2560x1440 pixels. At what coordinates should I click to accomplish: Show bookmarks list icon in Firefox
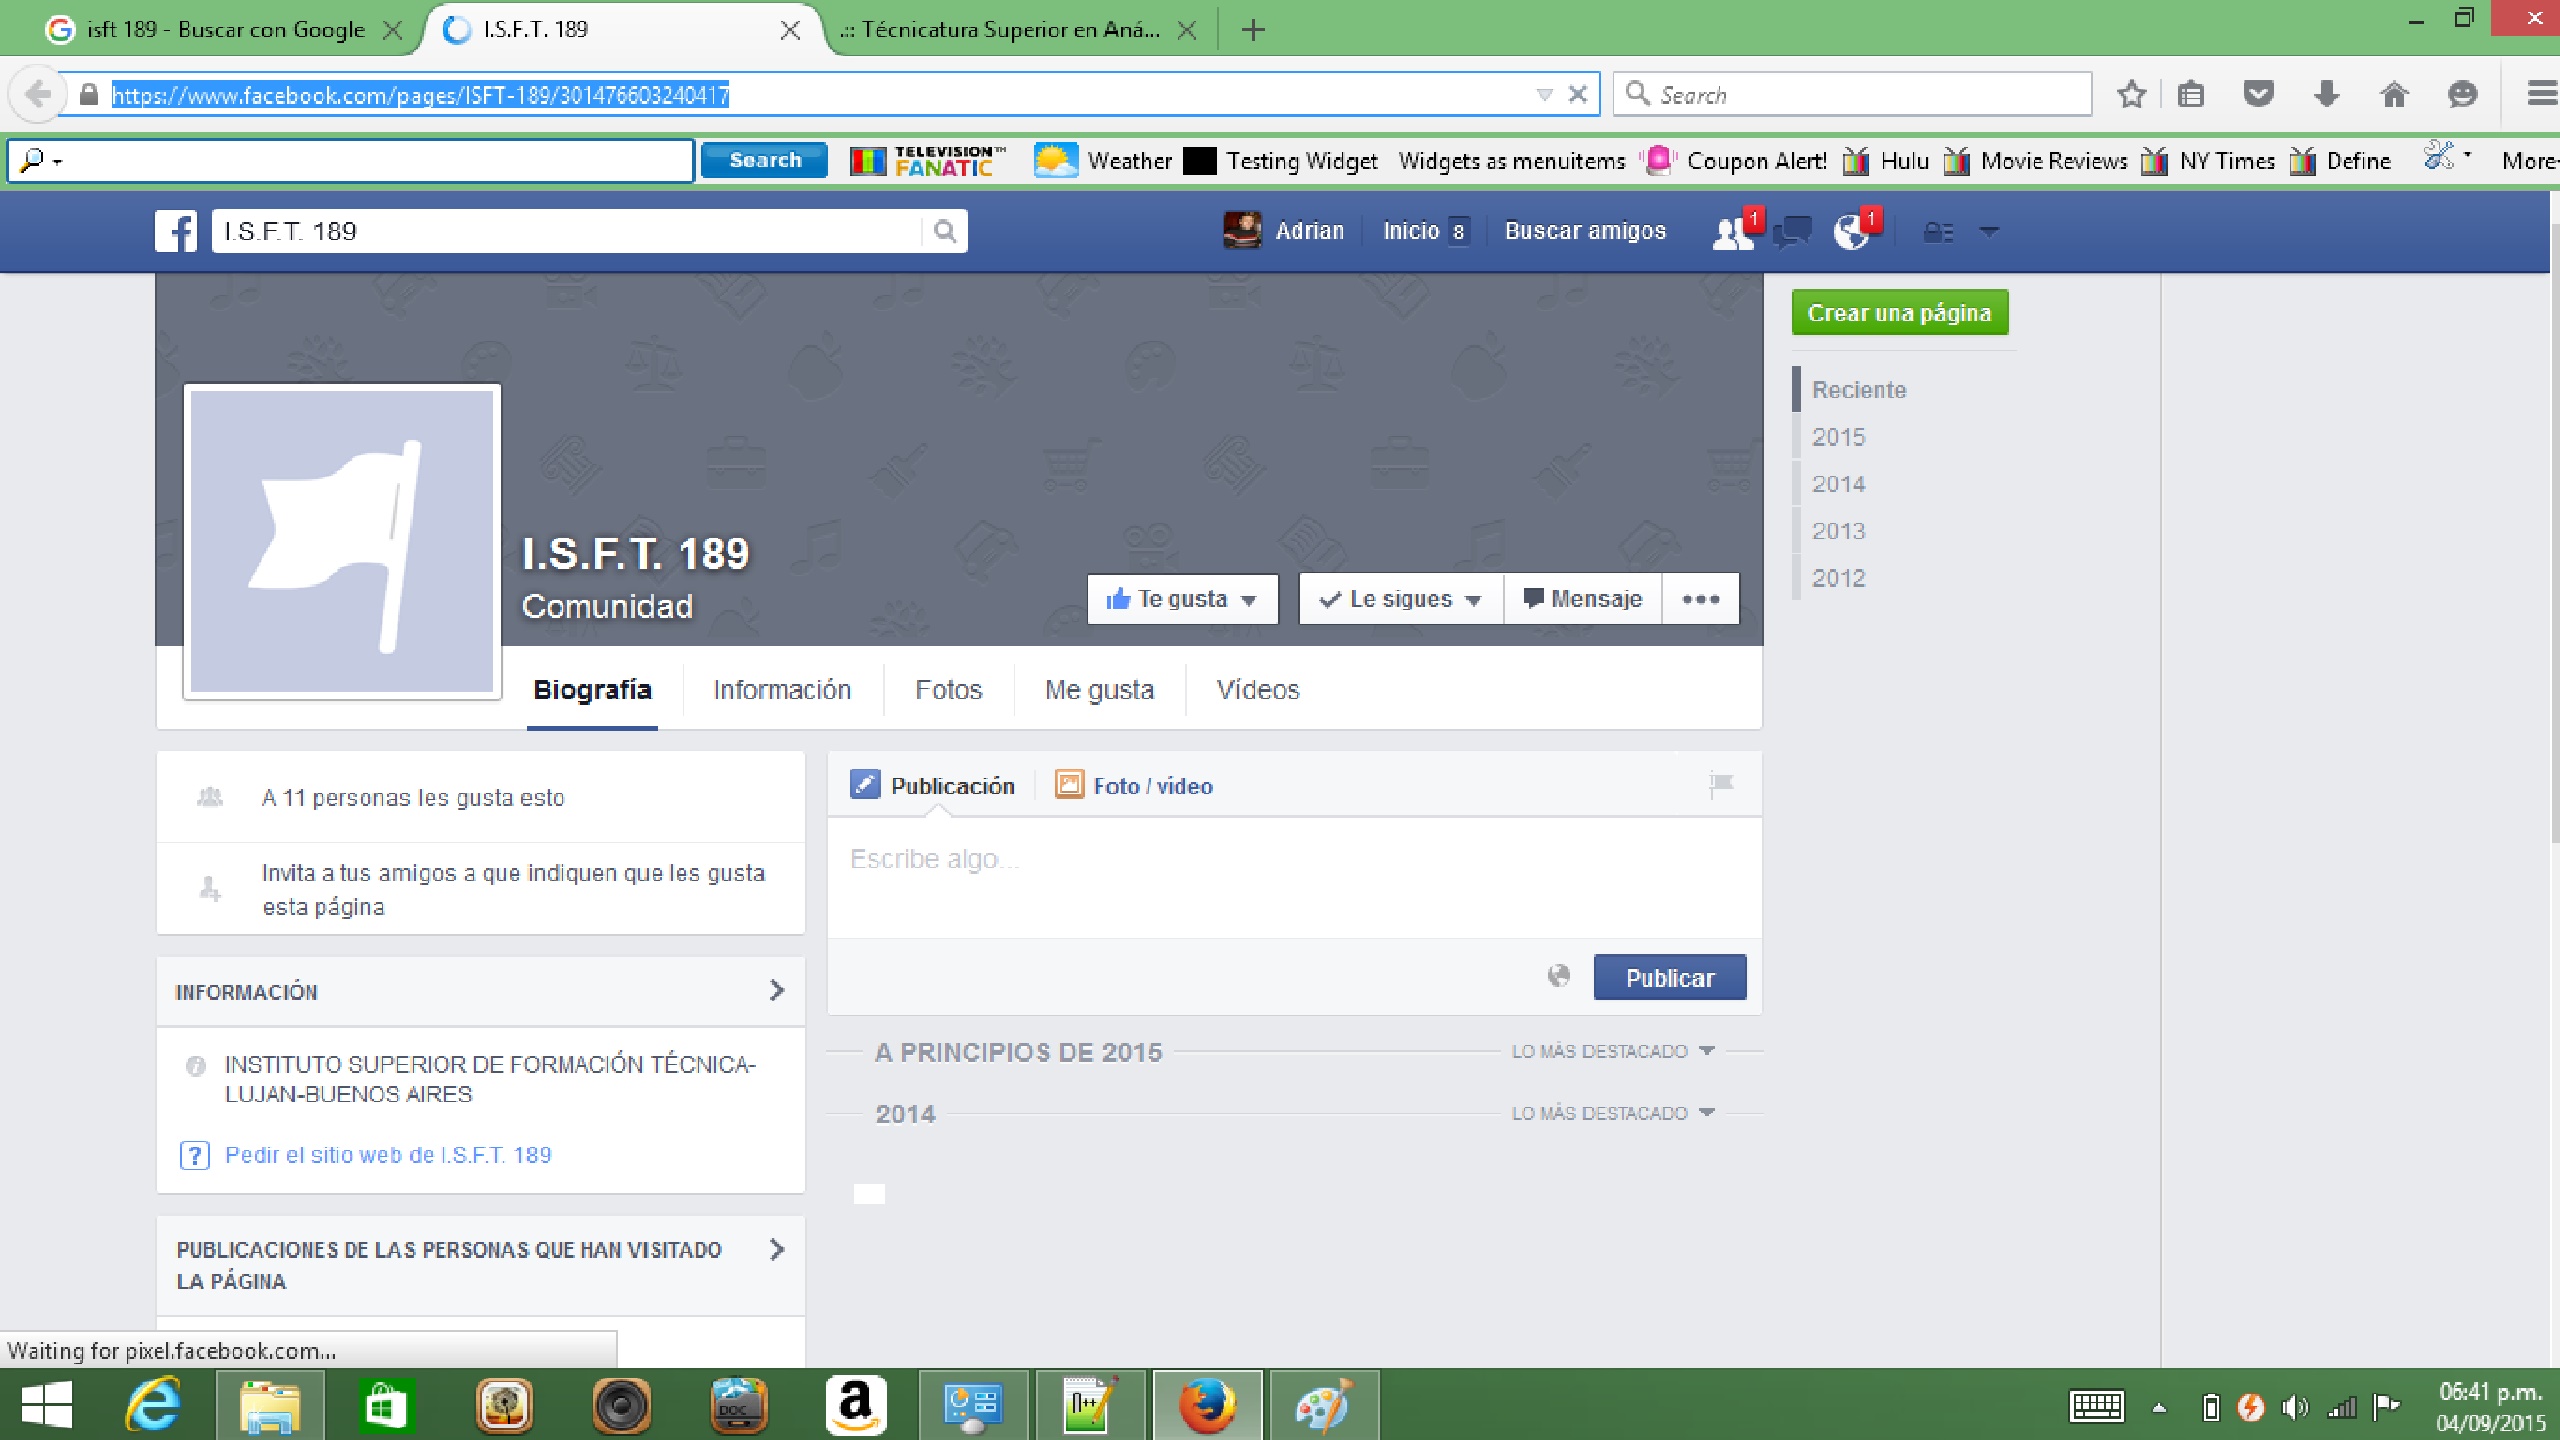click(x=2190, y=95)
